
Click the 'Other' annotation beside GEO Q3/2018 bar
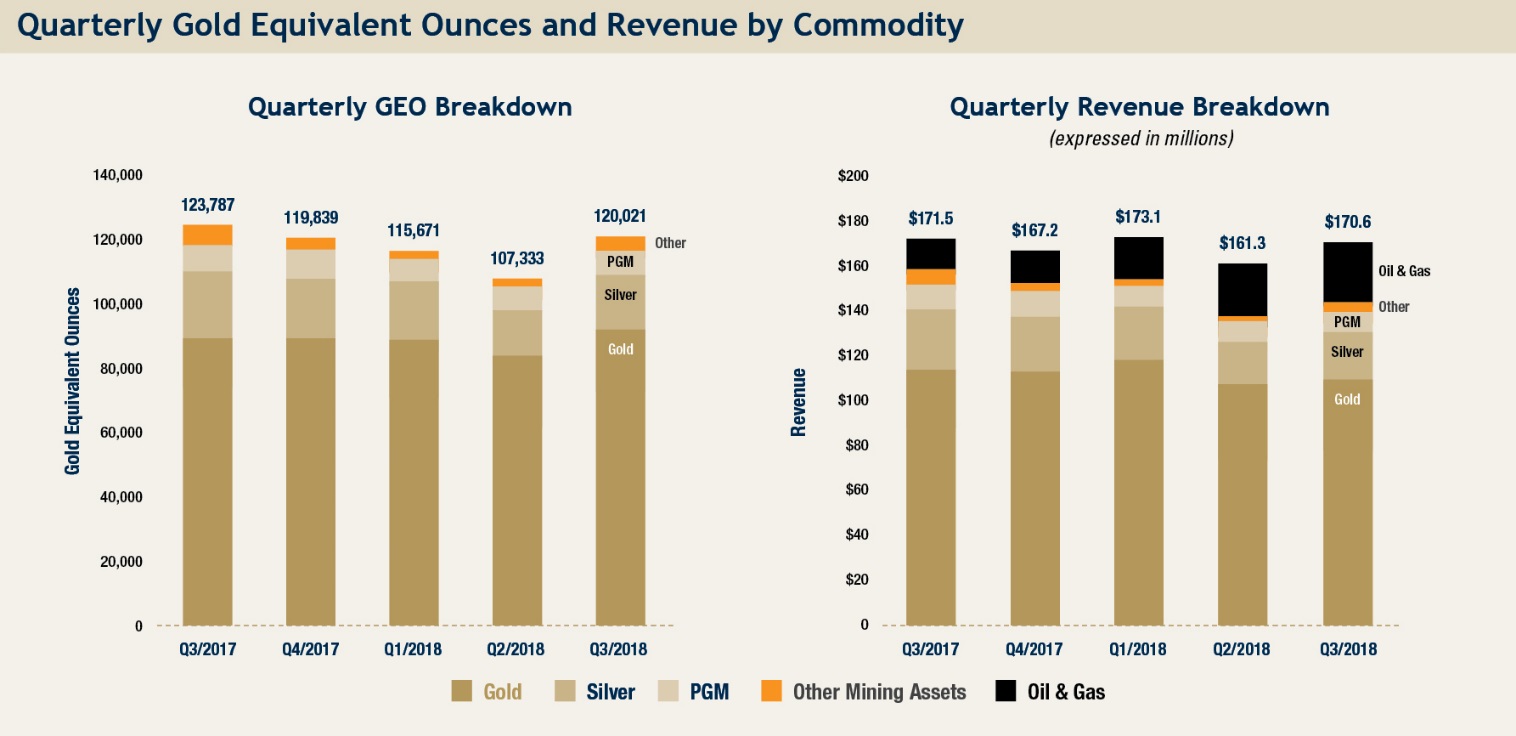(670, 243)
